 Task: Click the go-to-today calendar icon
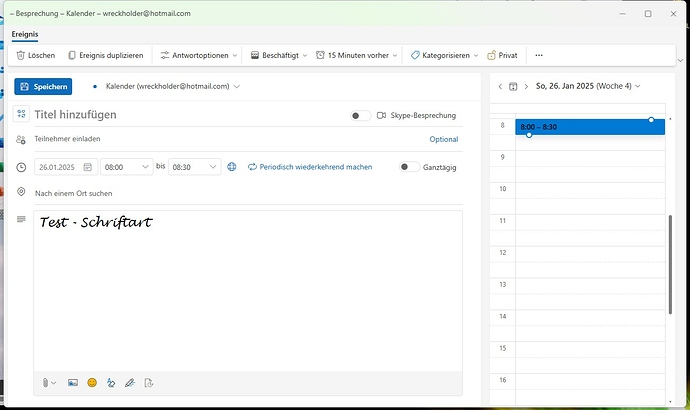(513, 87)
